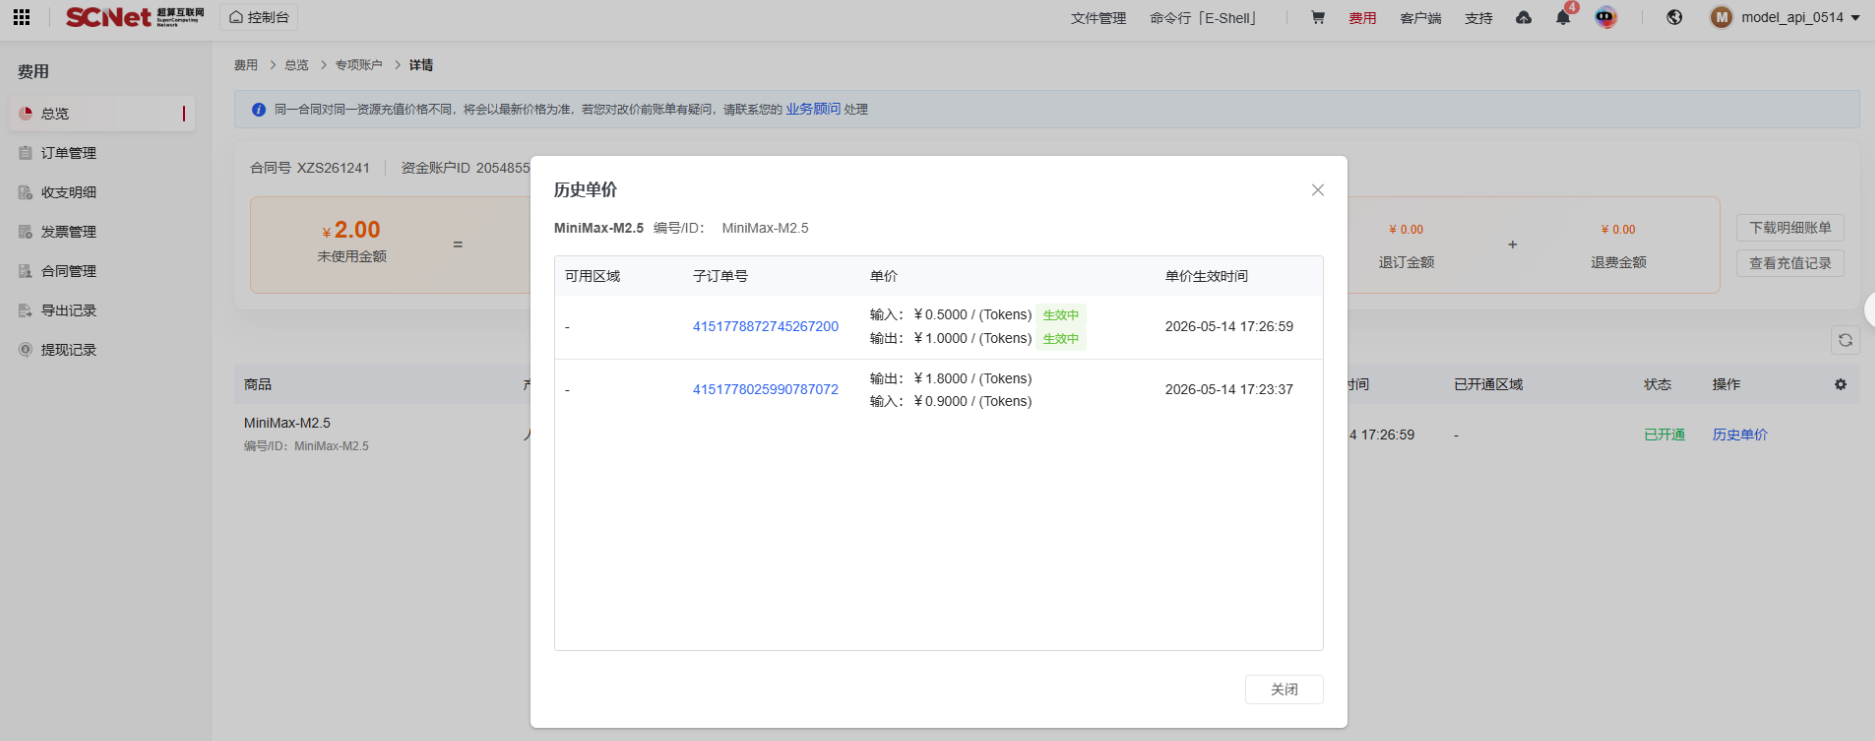The image size is (1875, 741).
Task: Go to 专项账户 in the breadcrumb
Action: click(x=358, y=65)
